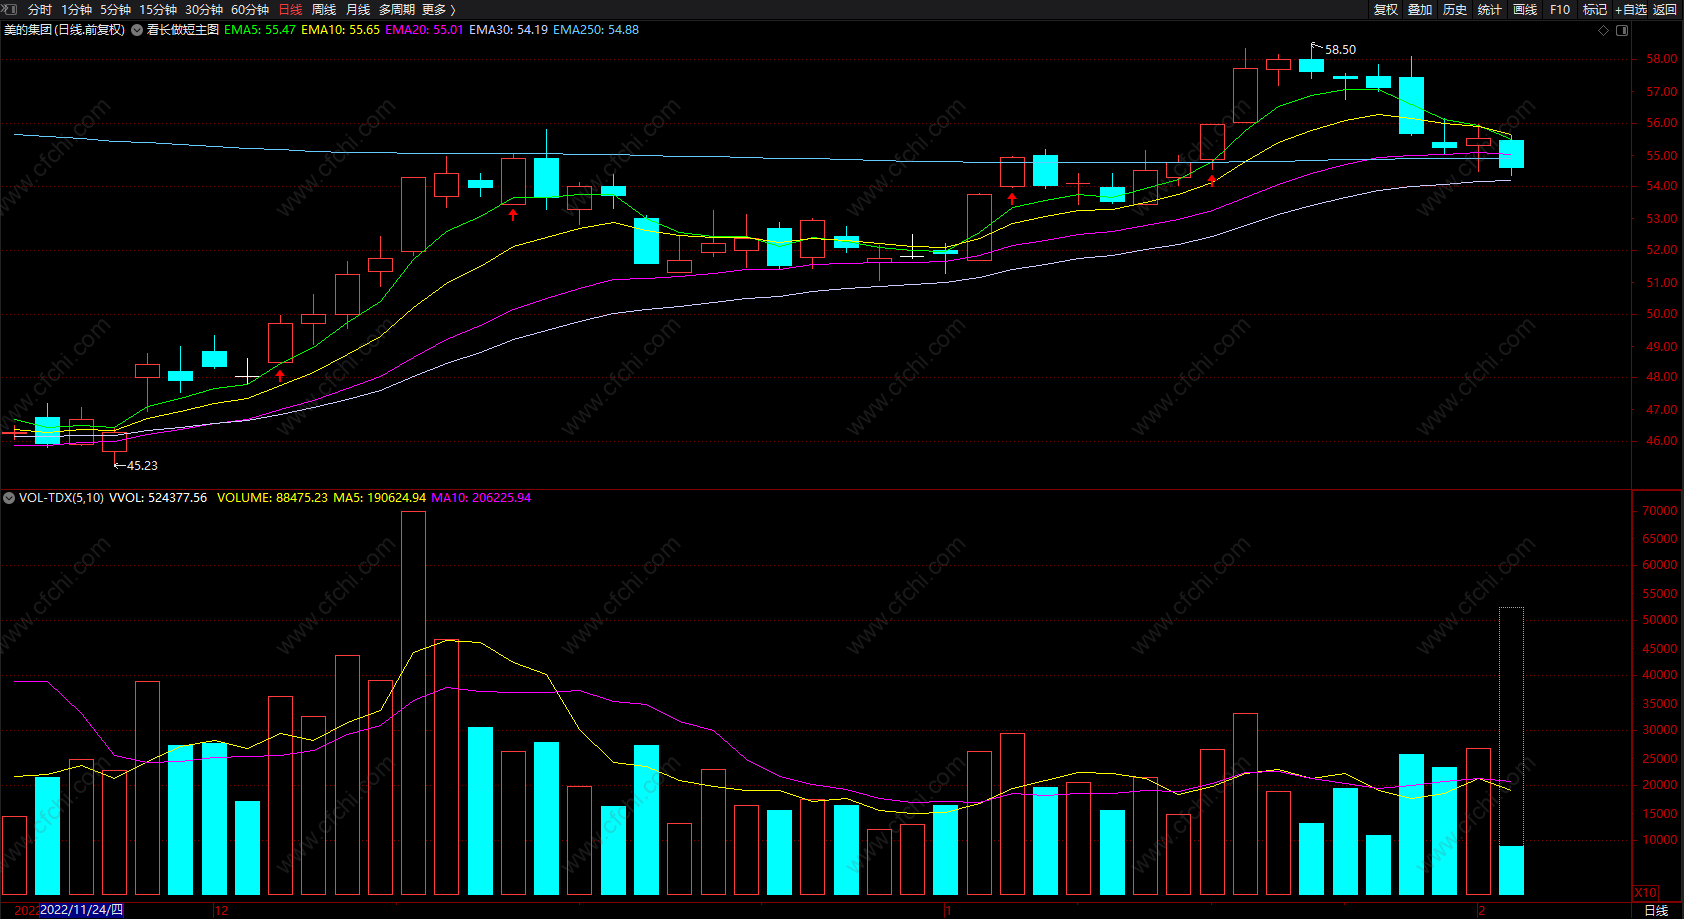
Task: Click the dotted projected volume bar on far right
Action: [1511, 726]
